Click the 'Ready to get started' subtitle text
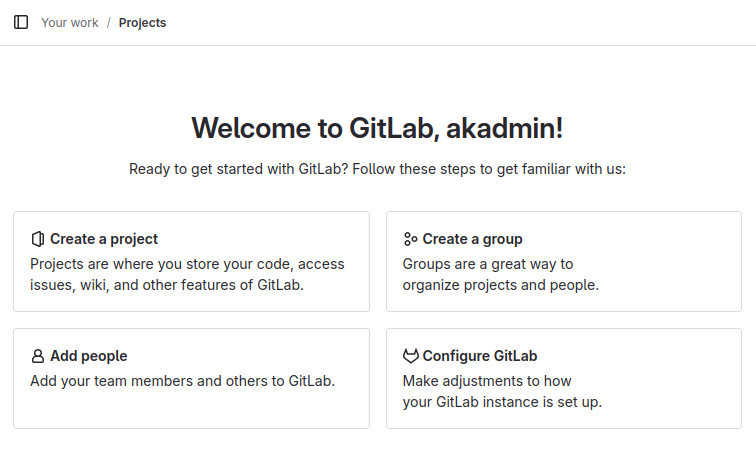Screen dimensions: 756x449 377,169
